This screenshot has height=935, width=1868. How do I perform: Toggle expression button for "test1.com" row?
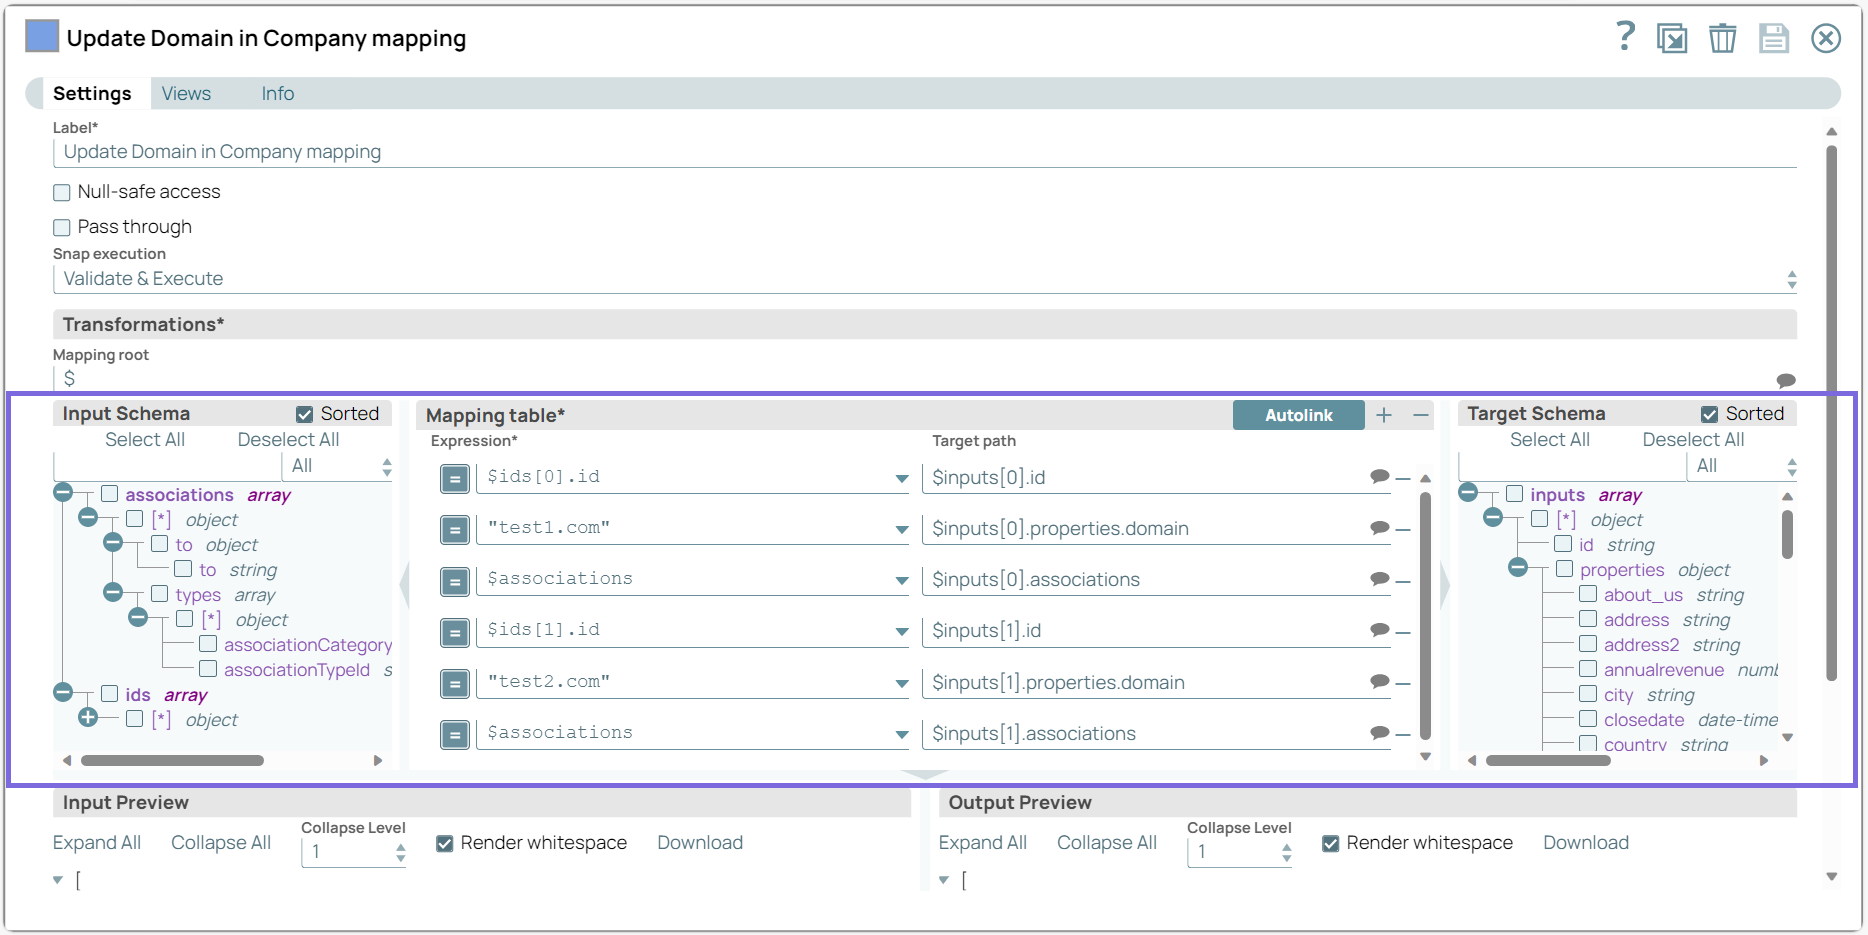(x=455, y=530)
